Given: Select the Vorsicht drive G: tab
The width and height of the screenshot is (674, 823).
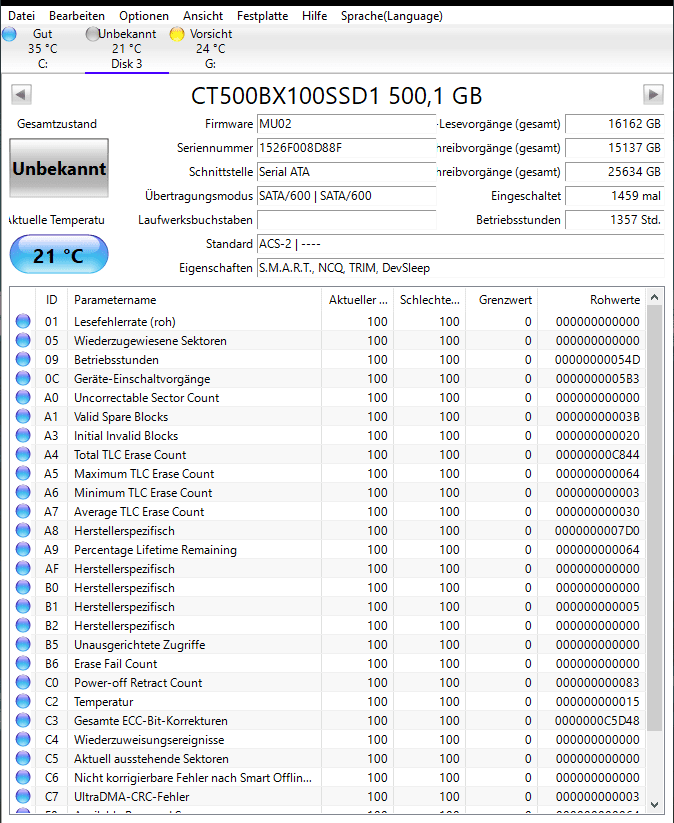Looking at the screenshot, I should point(210,49).
